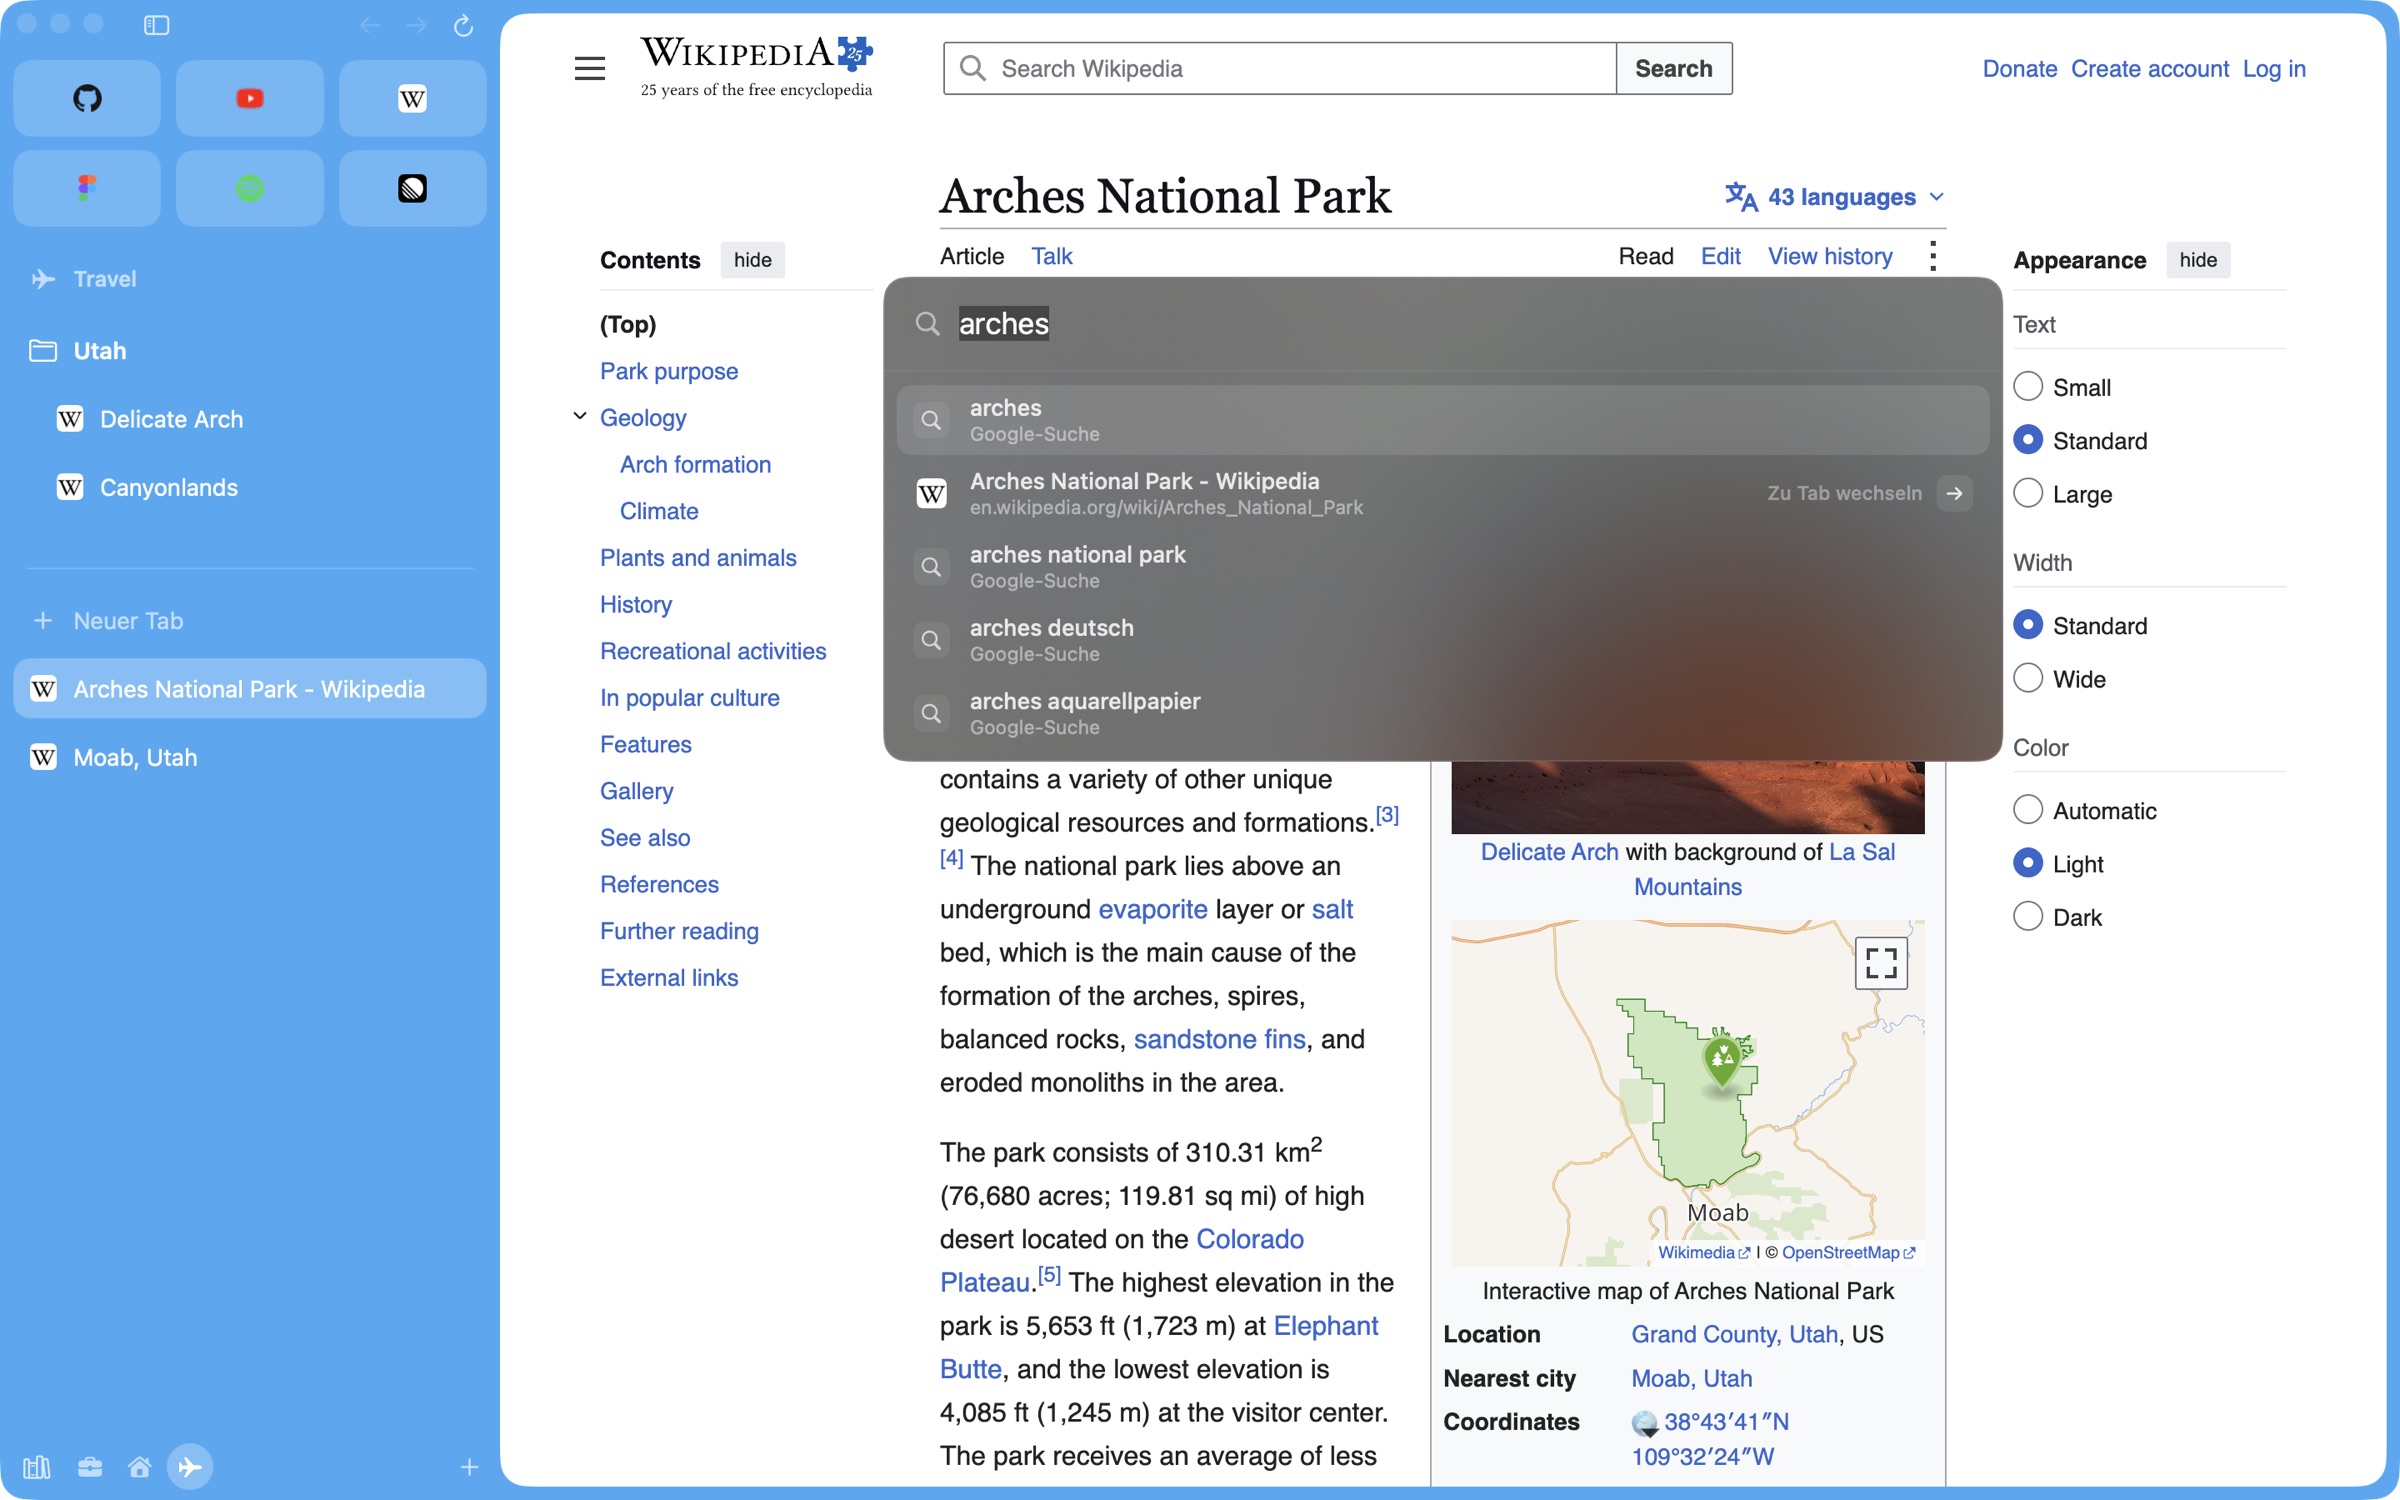Open the Delicate Arch tab in Utah folder
Screen dimensions: 2400x1500
click(250, 419)
